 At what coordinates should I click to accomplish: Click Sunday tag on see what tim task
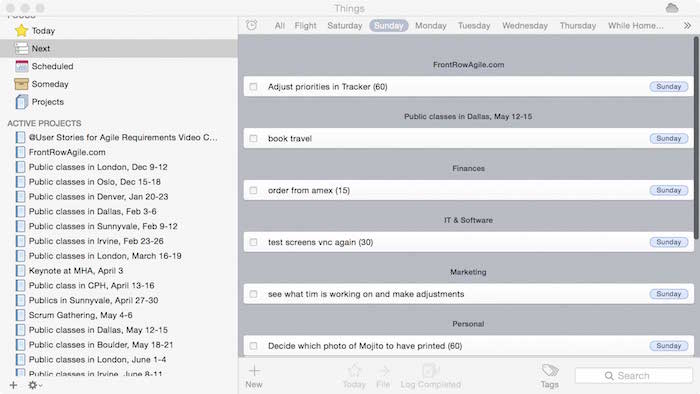coord(669,294)
